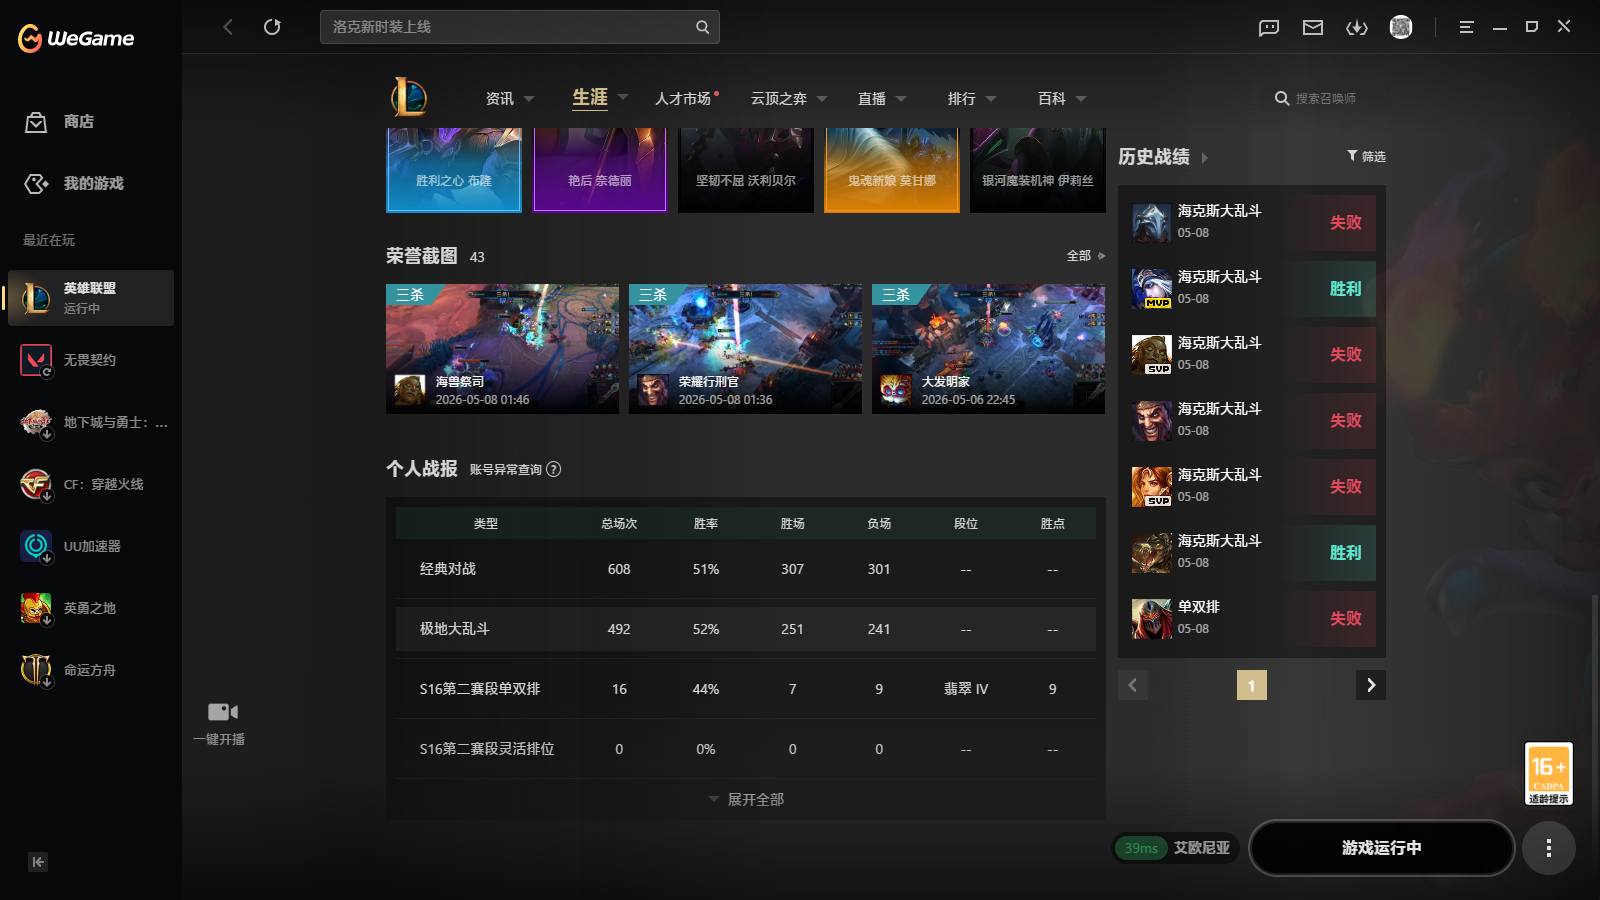
Task: Open 荣耀行刑官 triple kill screenshot
Action: click(x=745, y=349)
